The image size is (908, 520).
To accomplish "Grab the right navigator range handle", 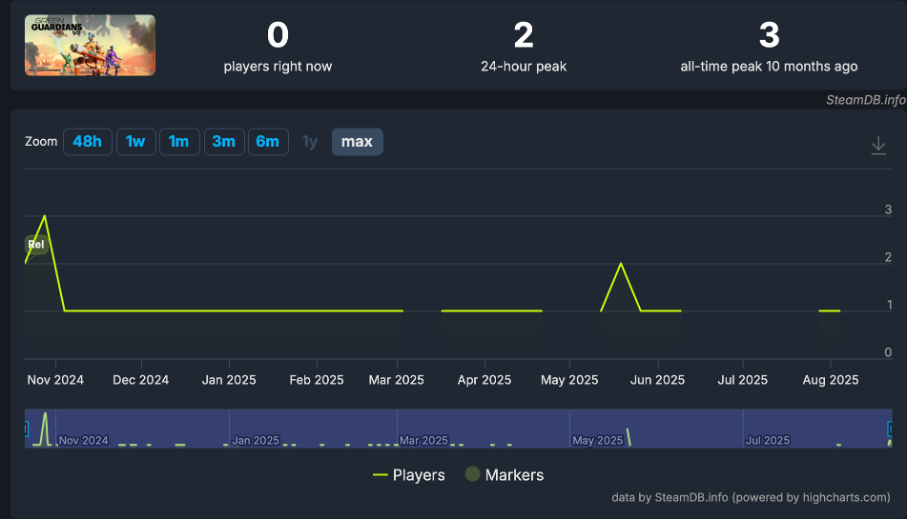I will coord(890,429).
